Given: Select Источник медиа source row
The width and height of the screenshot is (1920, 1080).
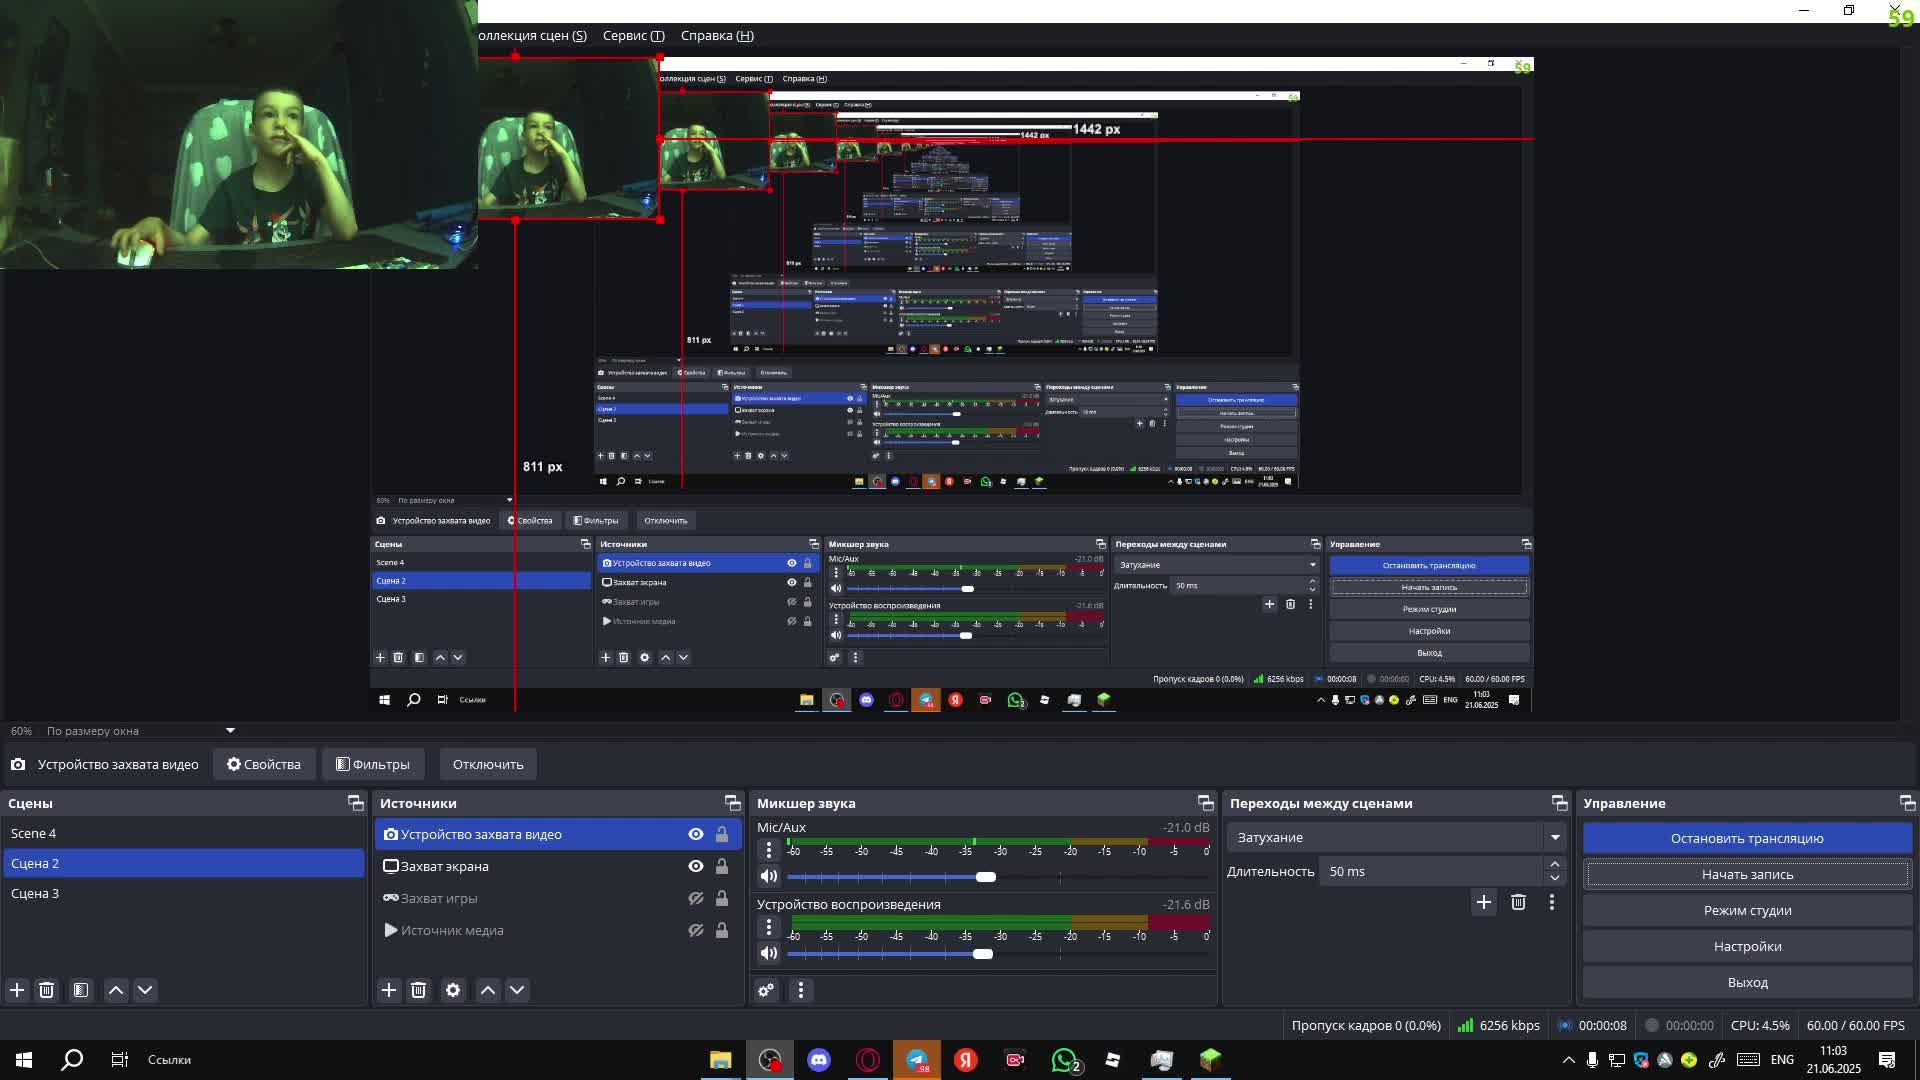Looking at the screenshot, I should point(558,930).
